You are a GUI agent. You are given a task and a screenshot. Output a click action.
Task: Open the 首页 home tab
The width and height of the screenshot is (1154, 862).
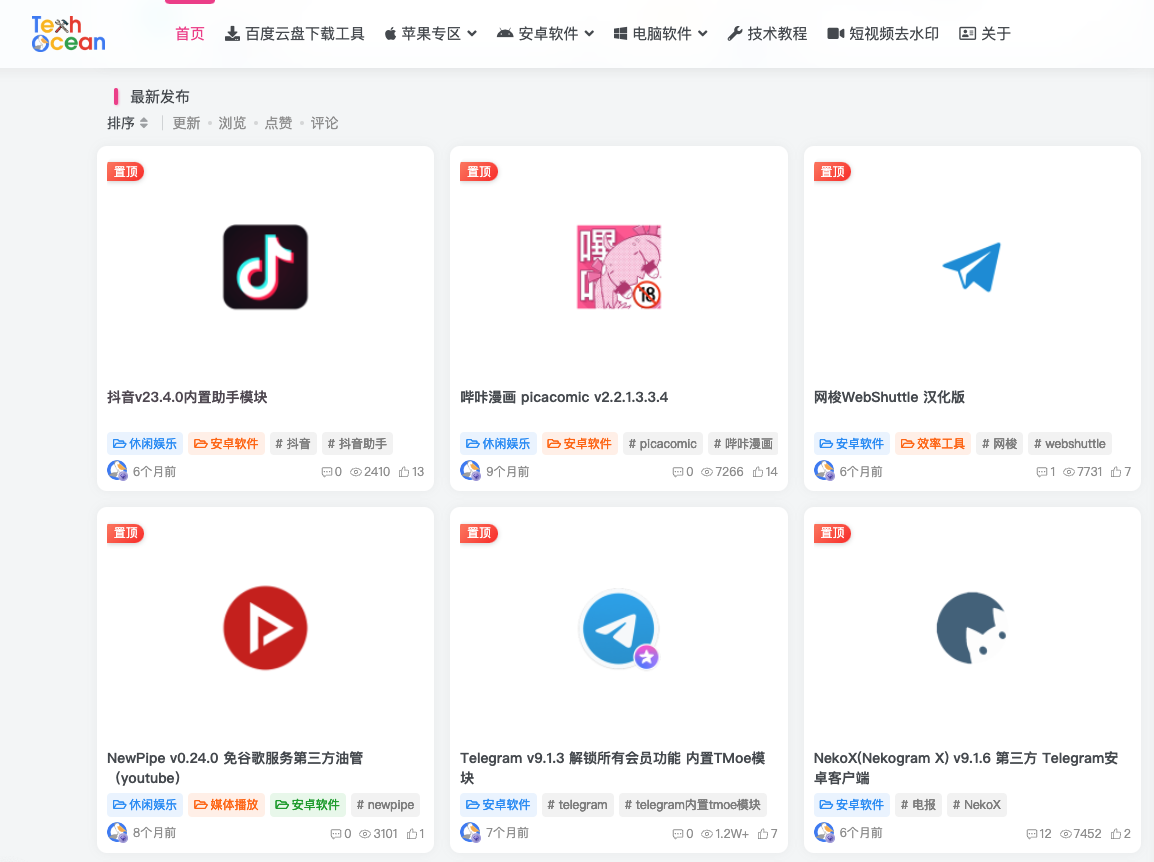coord(190,34)
